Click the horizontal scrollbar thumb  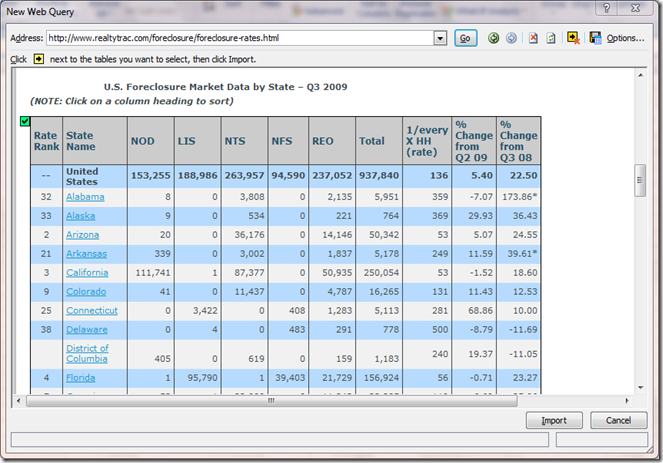[x=271, y=400]
